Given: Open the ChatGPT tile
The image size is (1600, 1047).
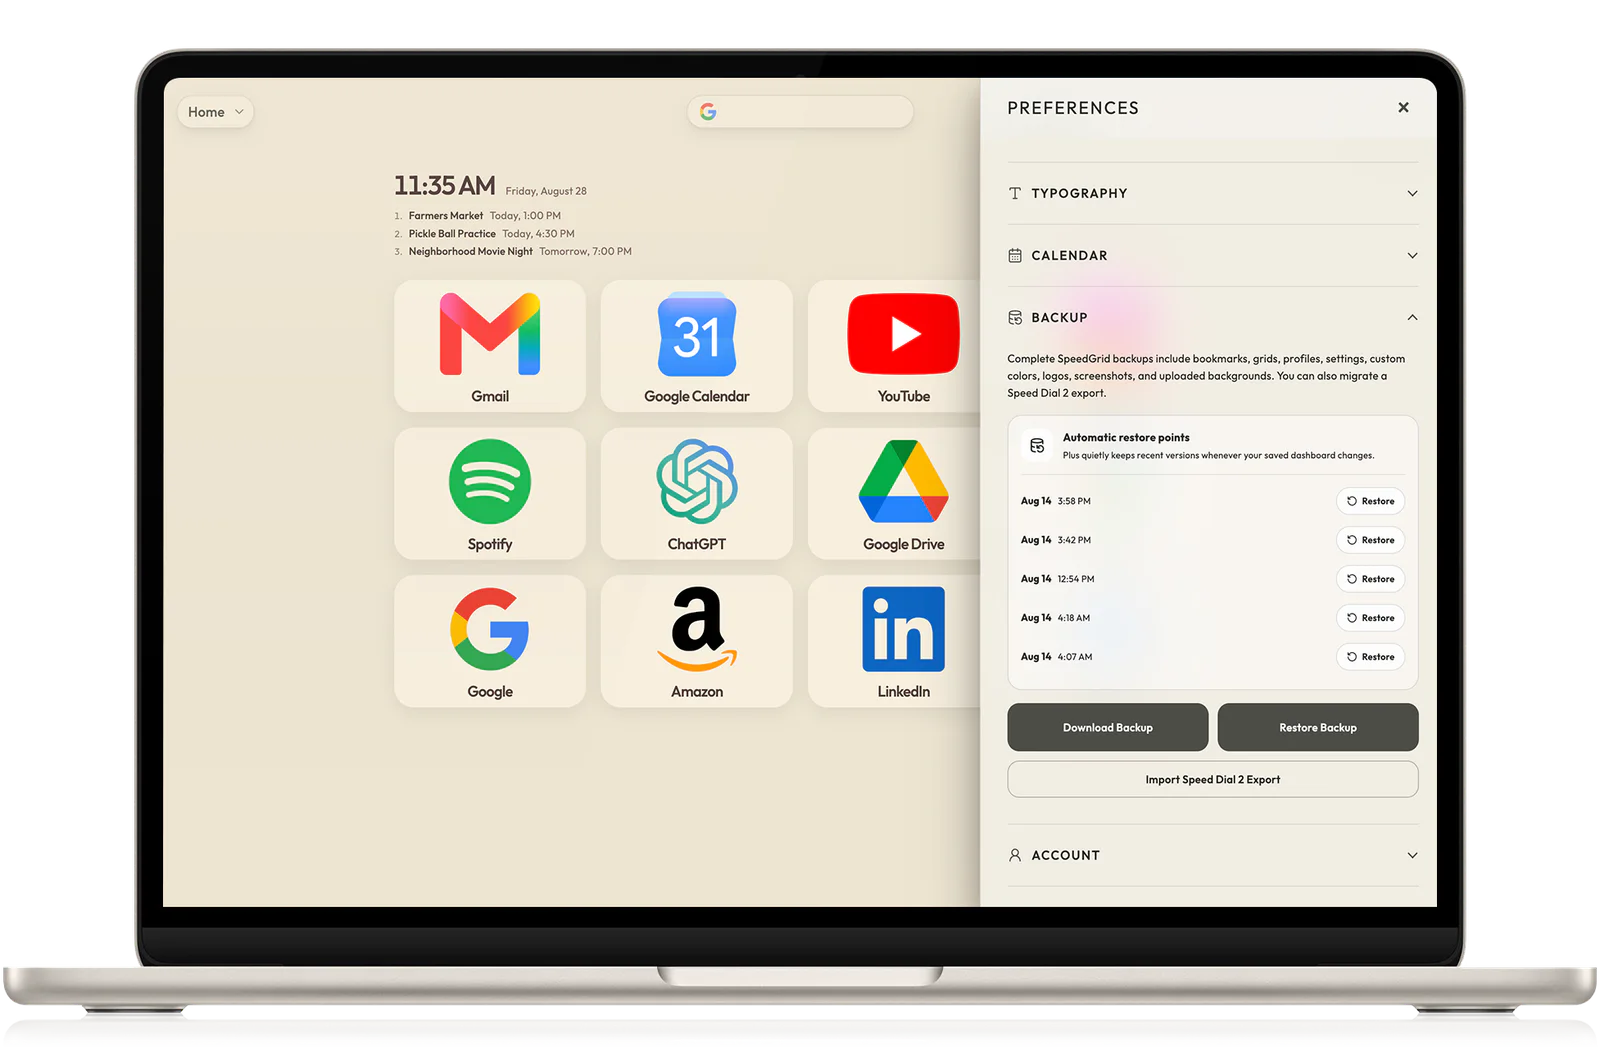Looking at the screenshot, I should pyautogui.click(x=697, y=494).
